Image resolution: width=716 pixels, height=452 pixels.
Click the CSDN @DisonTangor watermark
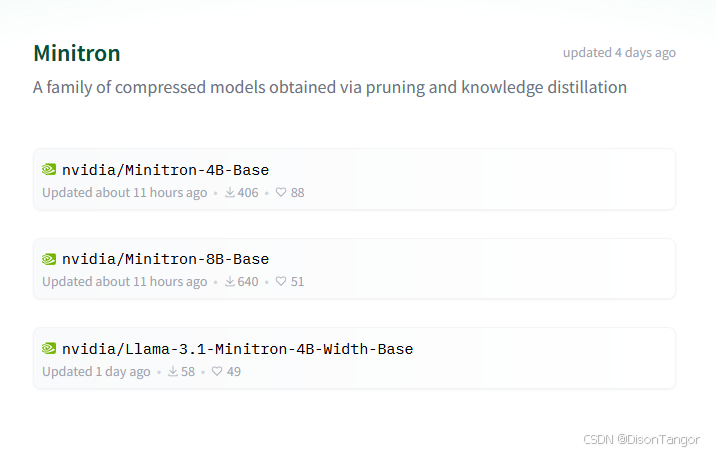[642, 439]
